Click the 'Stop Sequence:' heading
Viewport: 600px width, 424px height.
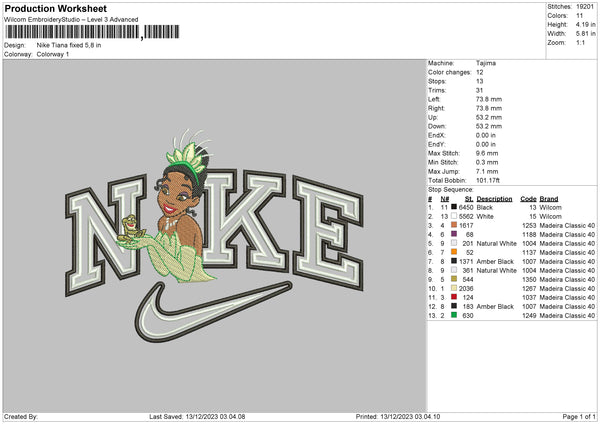(451, 190)
